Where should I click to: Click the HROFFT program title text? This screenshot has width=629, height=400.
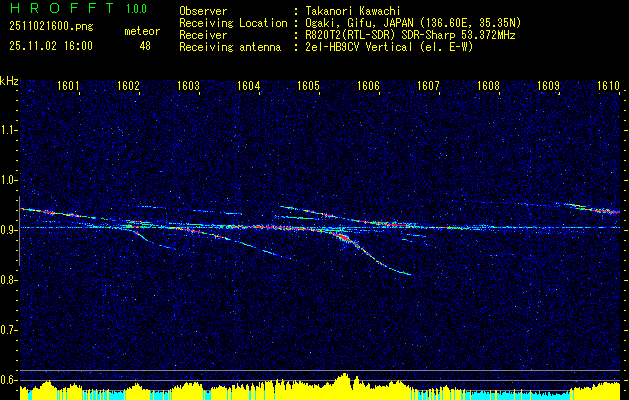(x=63, y=8)
